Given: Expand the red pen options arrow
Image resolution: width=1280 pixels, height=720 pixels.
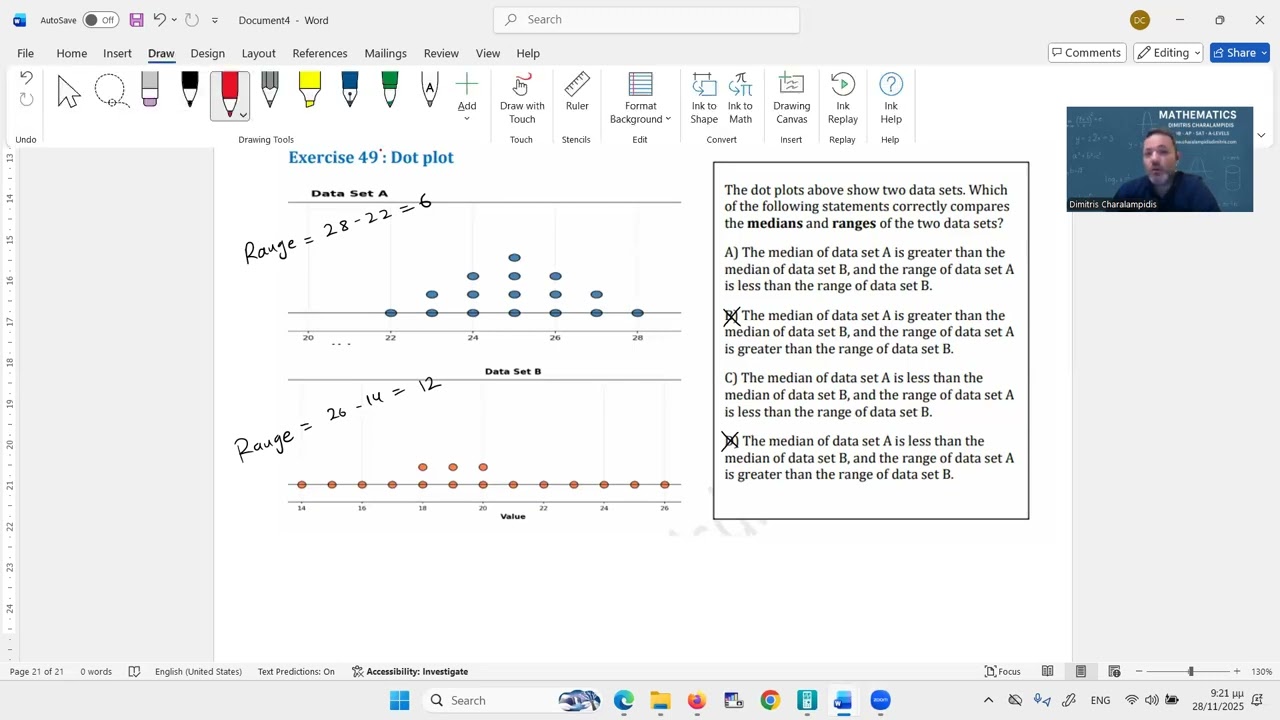Looking at the screenshot, I should 243,115.
